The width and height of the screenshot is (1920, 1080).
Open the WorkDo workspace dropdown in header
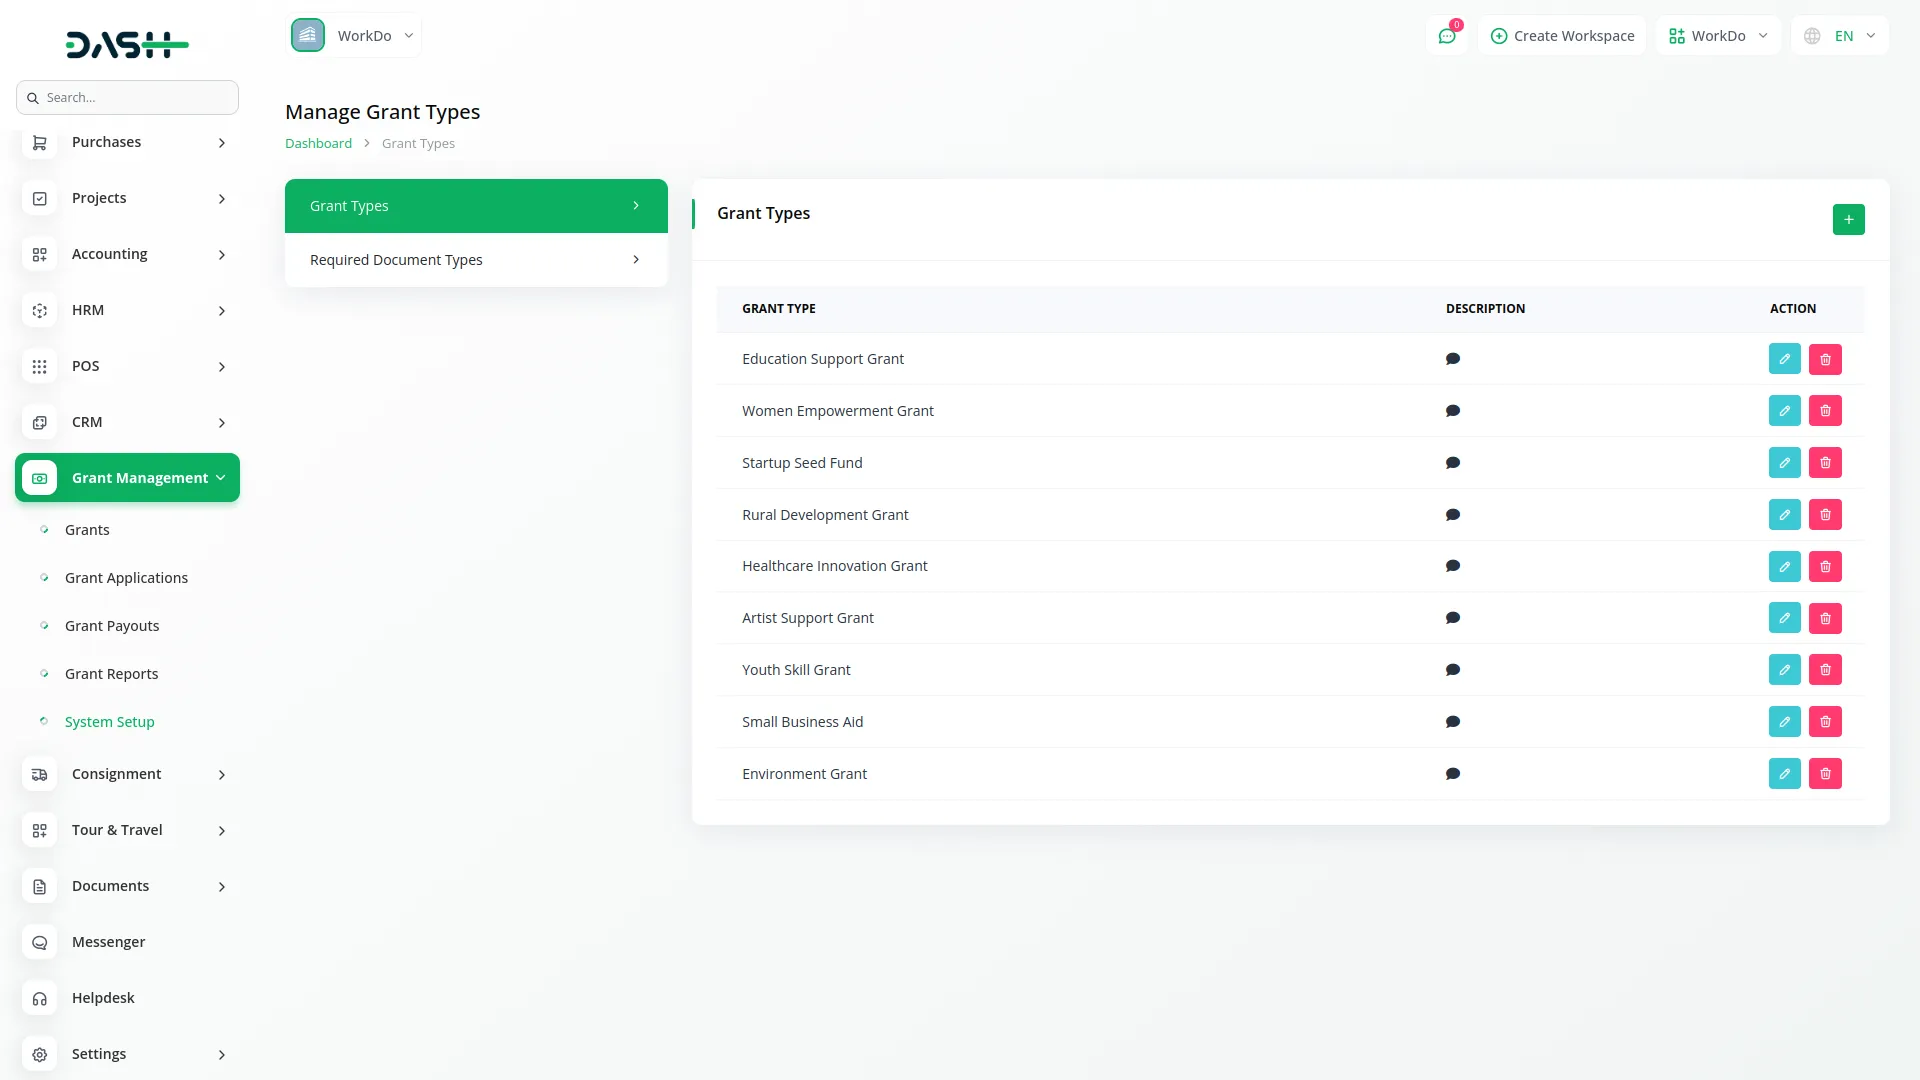pos(1717,35)
